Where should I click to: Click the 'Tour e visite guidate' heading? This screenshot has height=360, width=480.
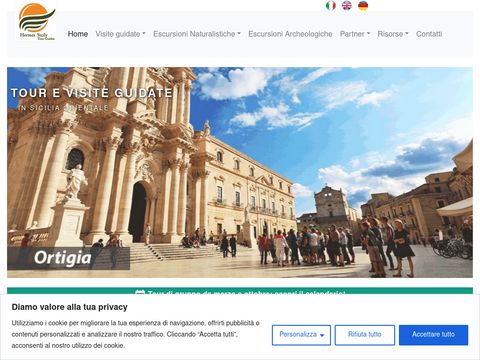pos(92,93)
